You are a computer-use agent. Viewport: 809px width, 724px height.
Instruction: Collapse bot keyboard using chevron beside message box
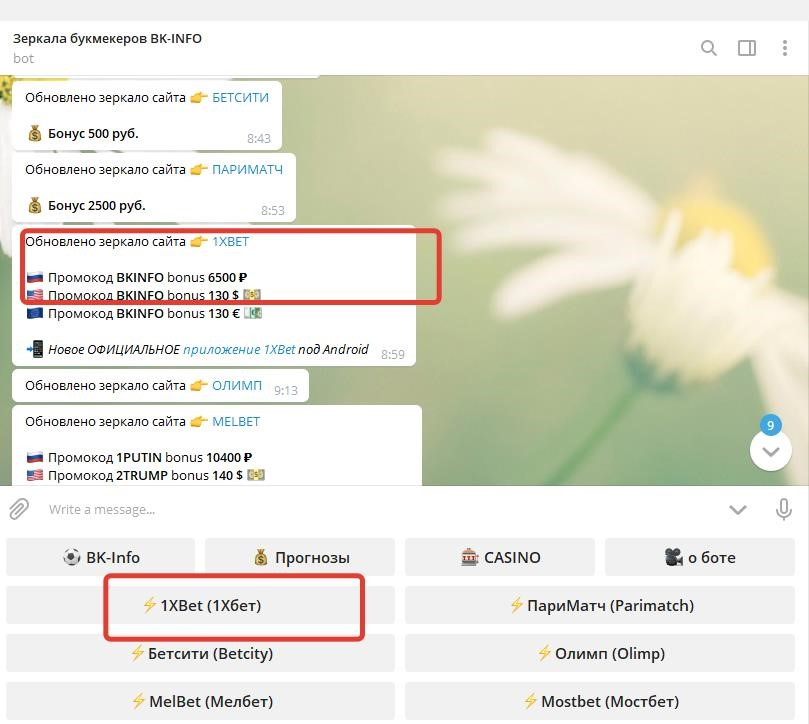point(738,510)
